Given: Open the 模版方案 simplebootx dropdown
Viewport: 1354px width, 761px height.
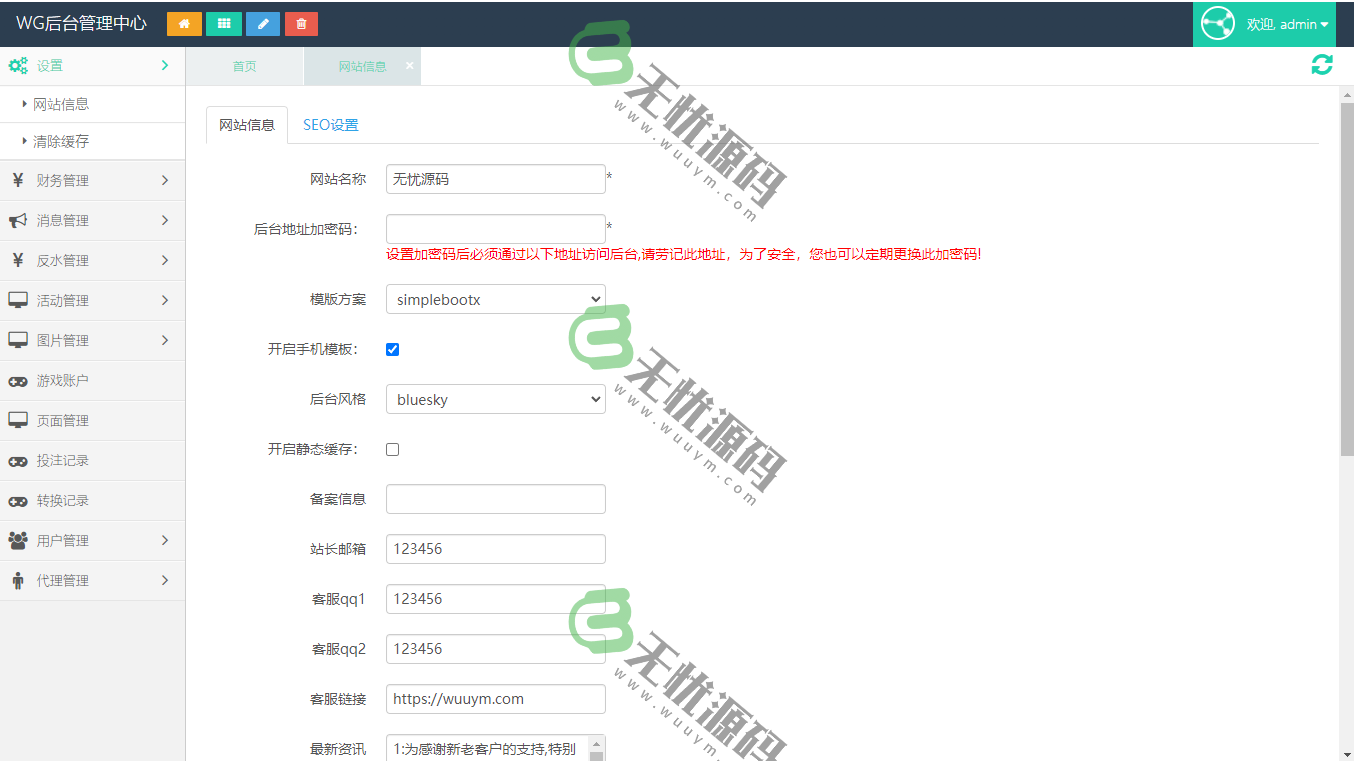Looking at the screenshot, I should (495, 298).
